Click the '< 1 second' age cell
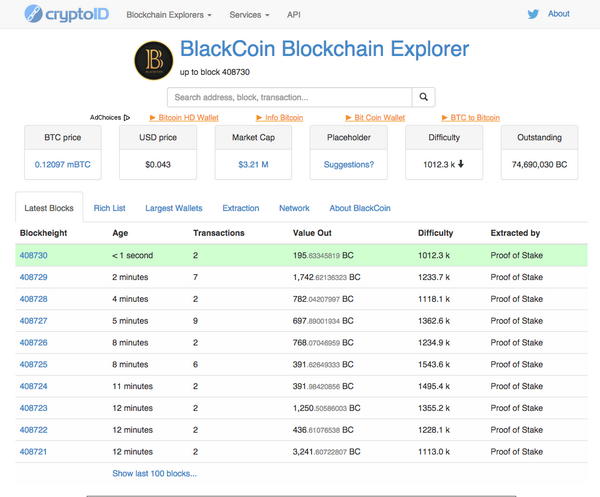The width and height of the screenshot is (600, 497). [132, 255]
